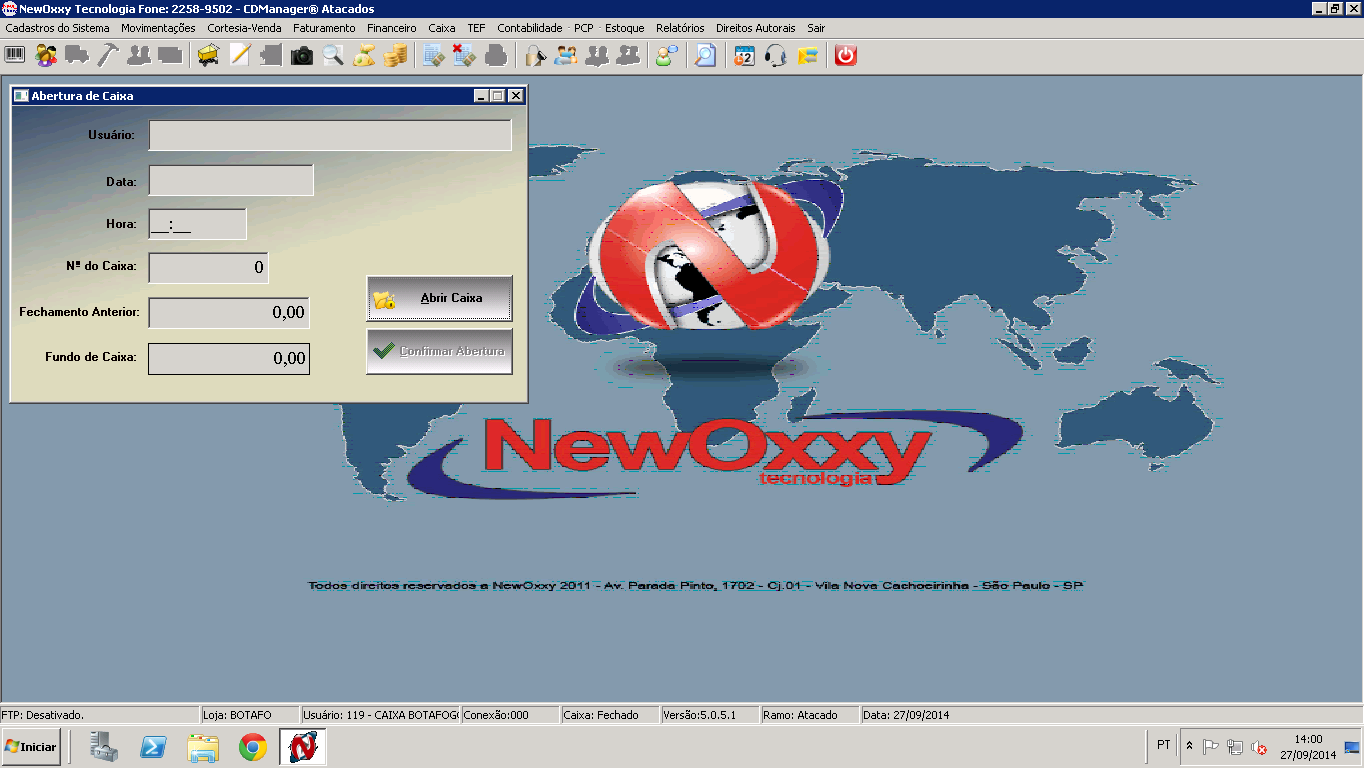This screenshot has height=768, width=1364.
Task: Open Google Chrome from the taskbar
Action: (253, 747)
